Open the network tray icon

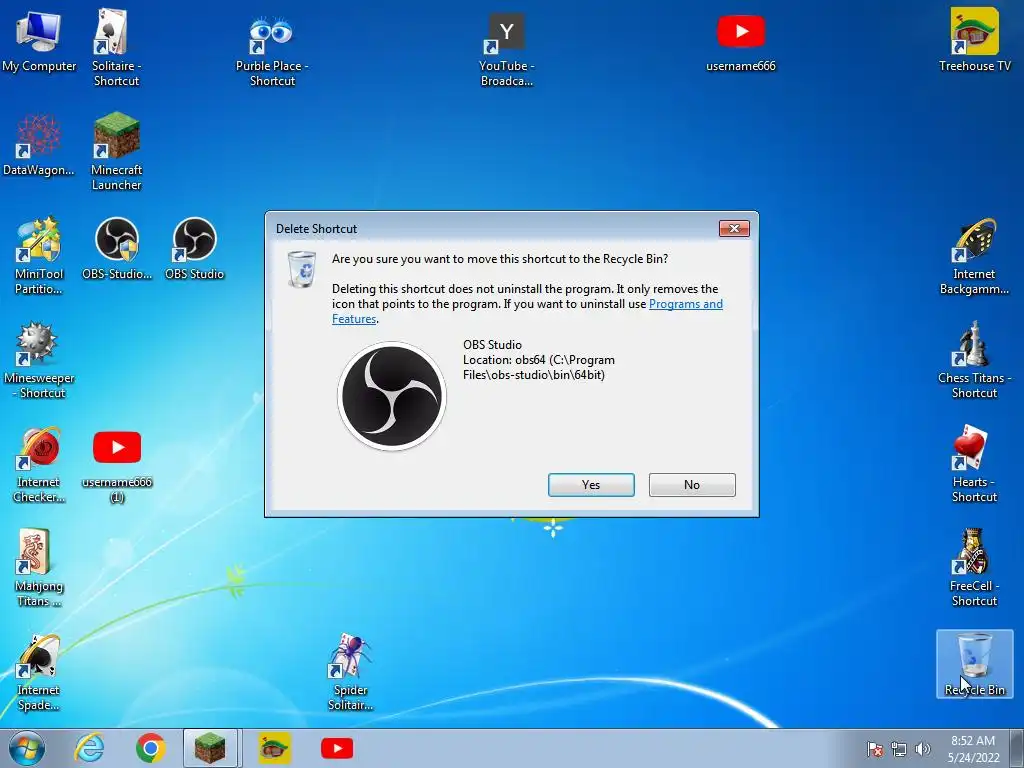point(899,749)
